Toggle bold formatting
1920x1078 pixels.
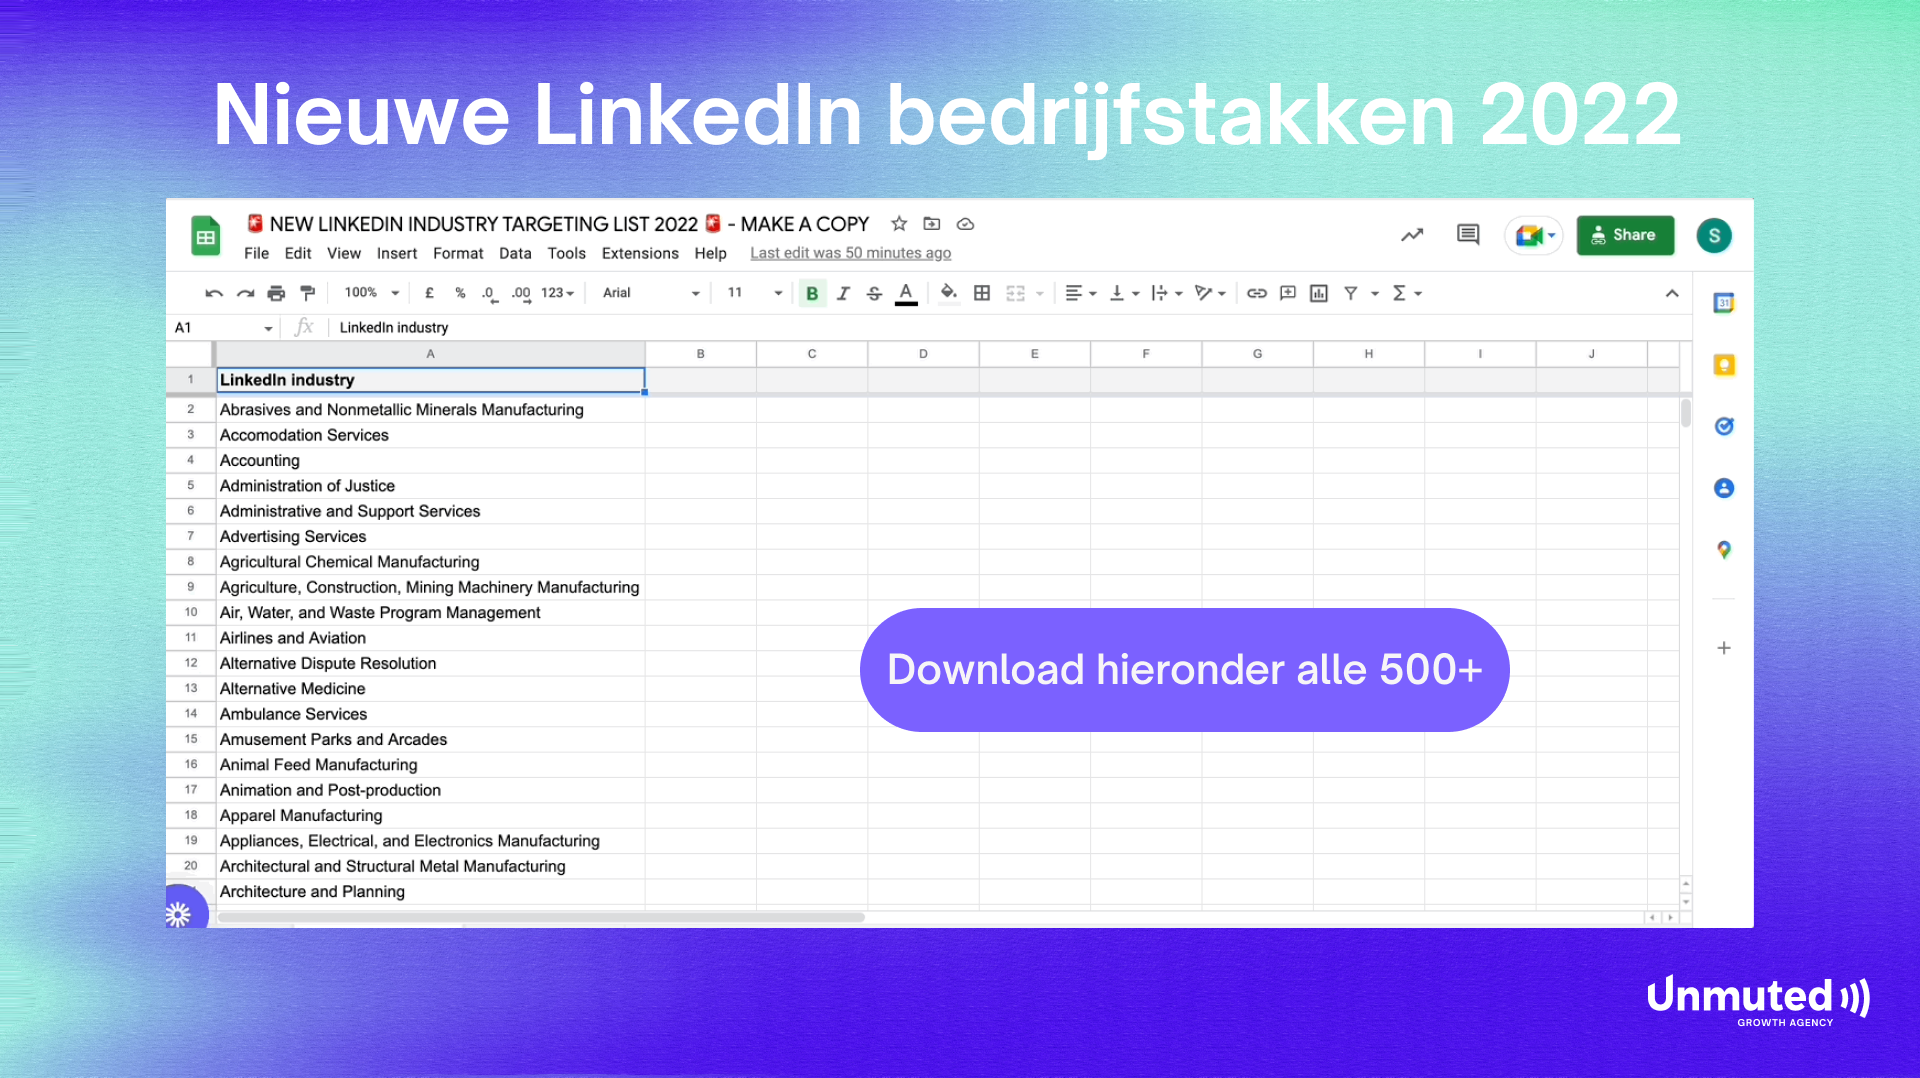click(812, 293)
